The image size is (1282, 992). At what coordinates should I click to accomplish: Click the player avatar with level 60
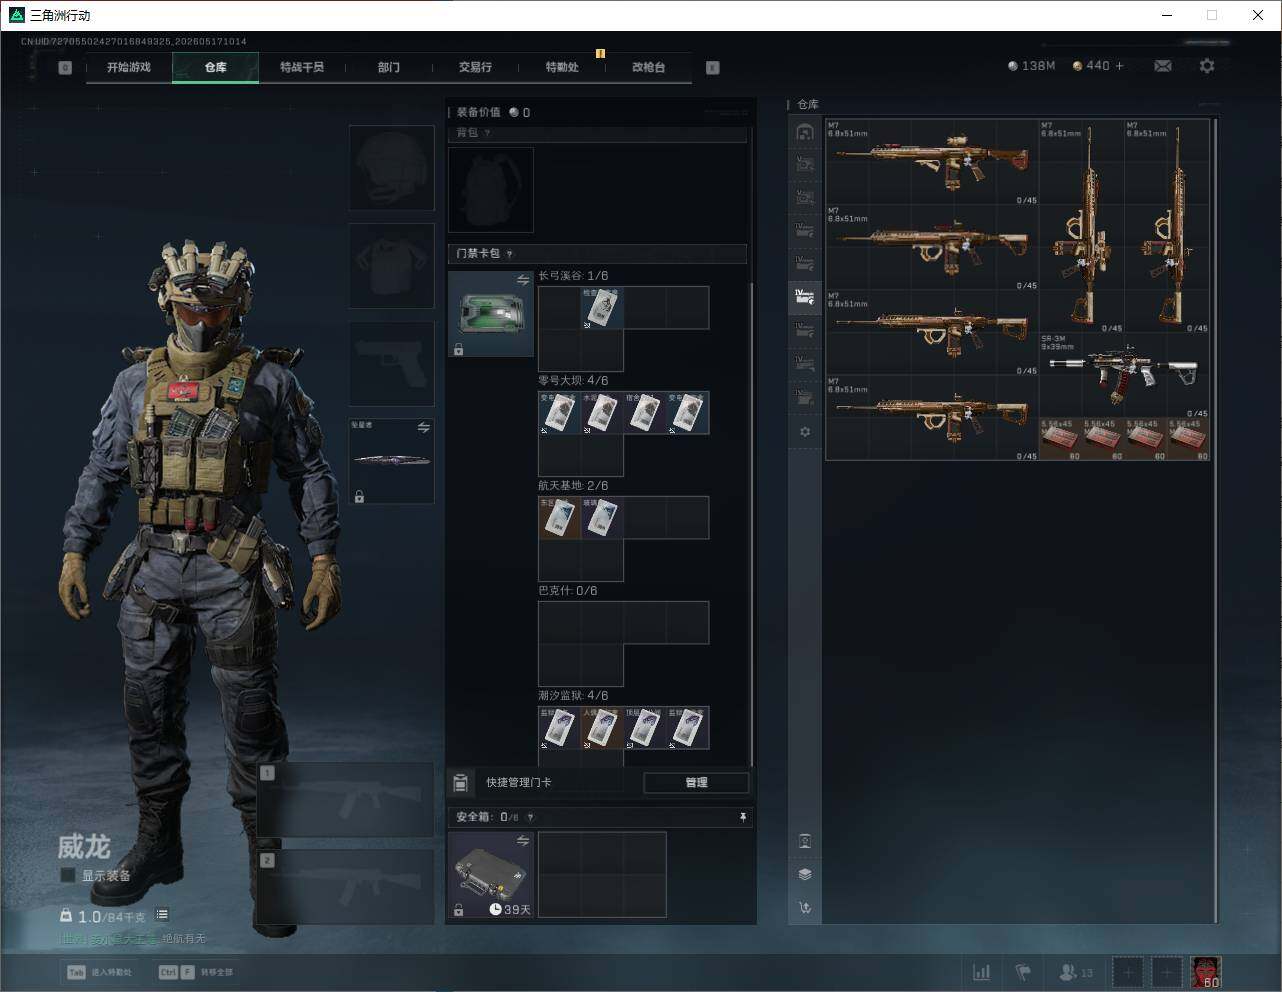1205,972
